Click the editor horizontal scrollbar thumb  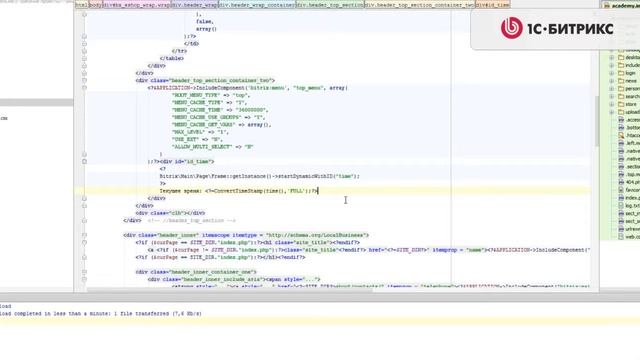tap(229, 290)
